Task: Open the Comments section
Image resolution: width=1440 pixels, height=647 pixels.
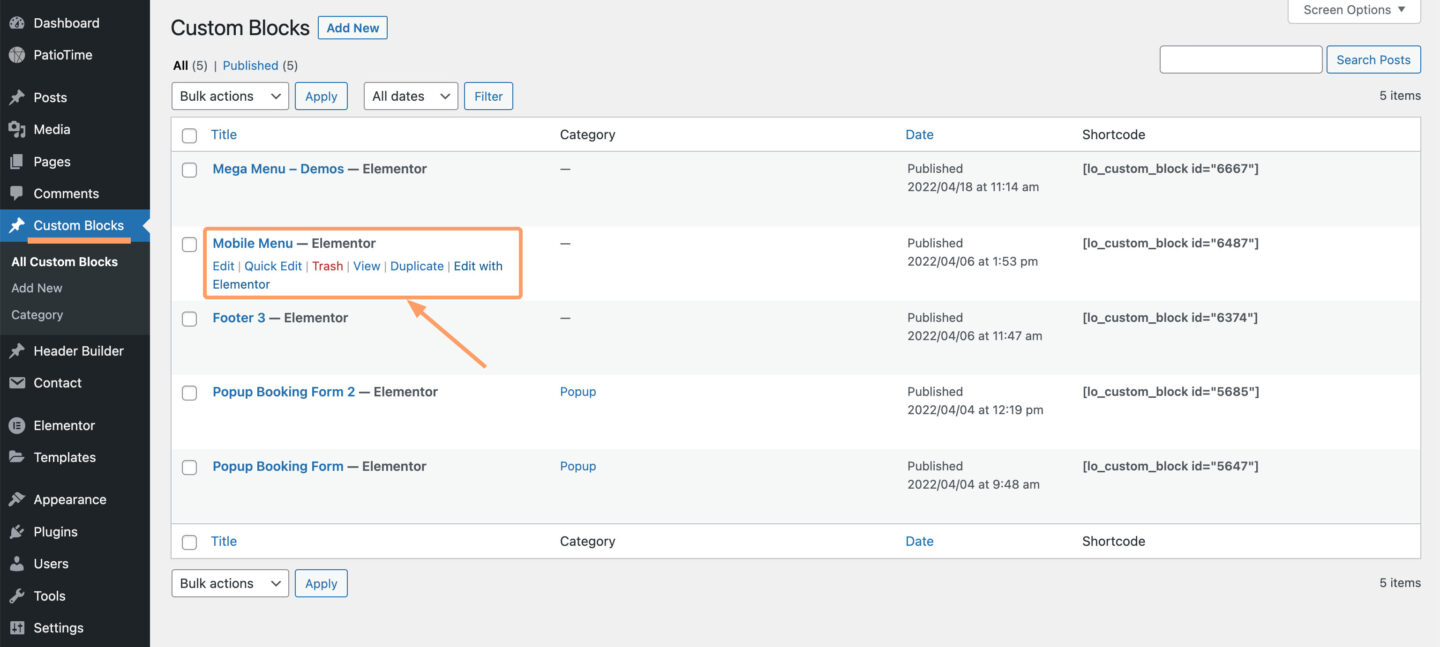Action: tap(67, 193)
